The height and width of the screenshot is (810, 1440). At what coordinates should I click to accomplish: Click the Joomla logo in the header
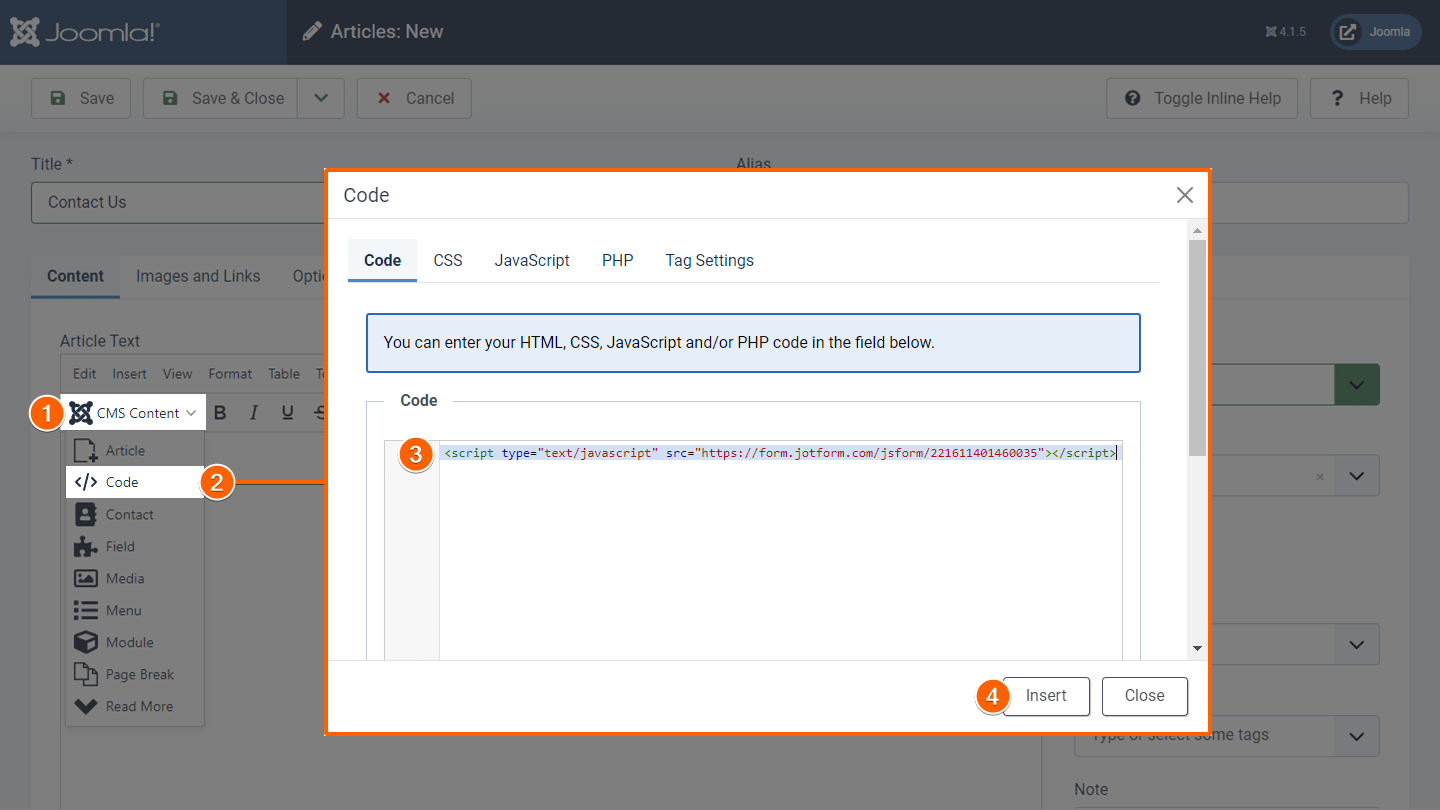[85, 32]
